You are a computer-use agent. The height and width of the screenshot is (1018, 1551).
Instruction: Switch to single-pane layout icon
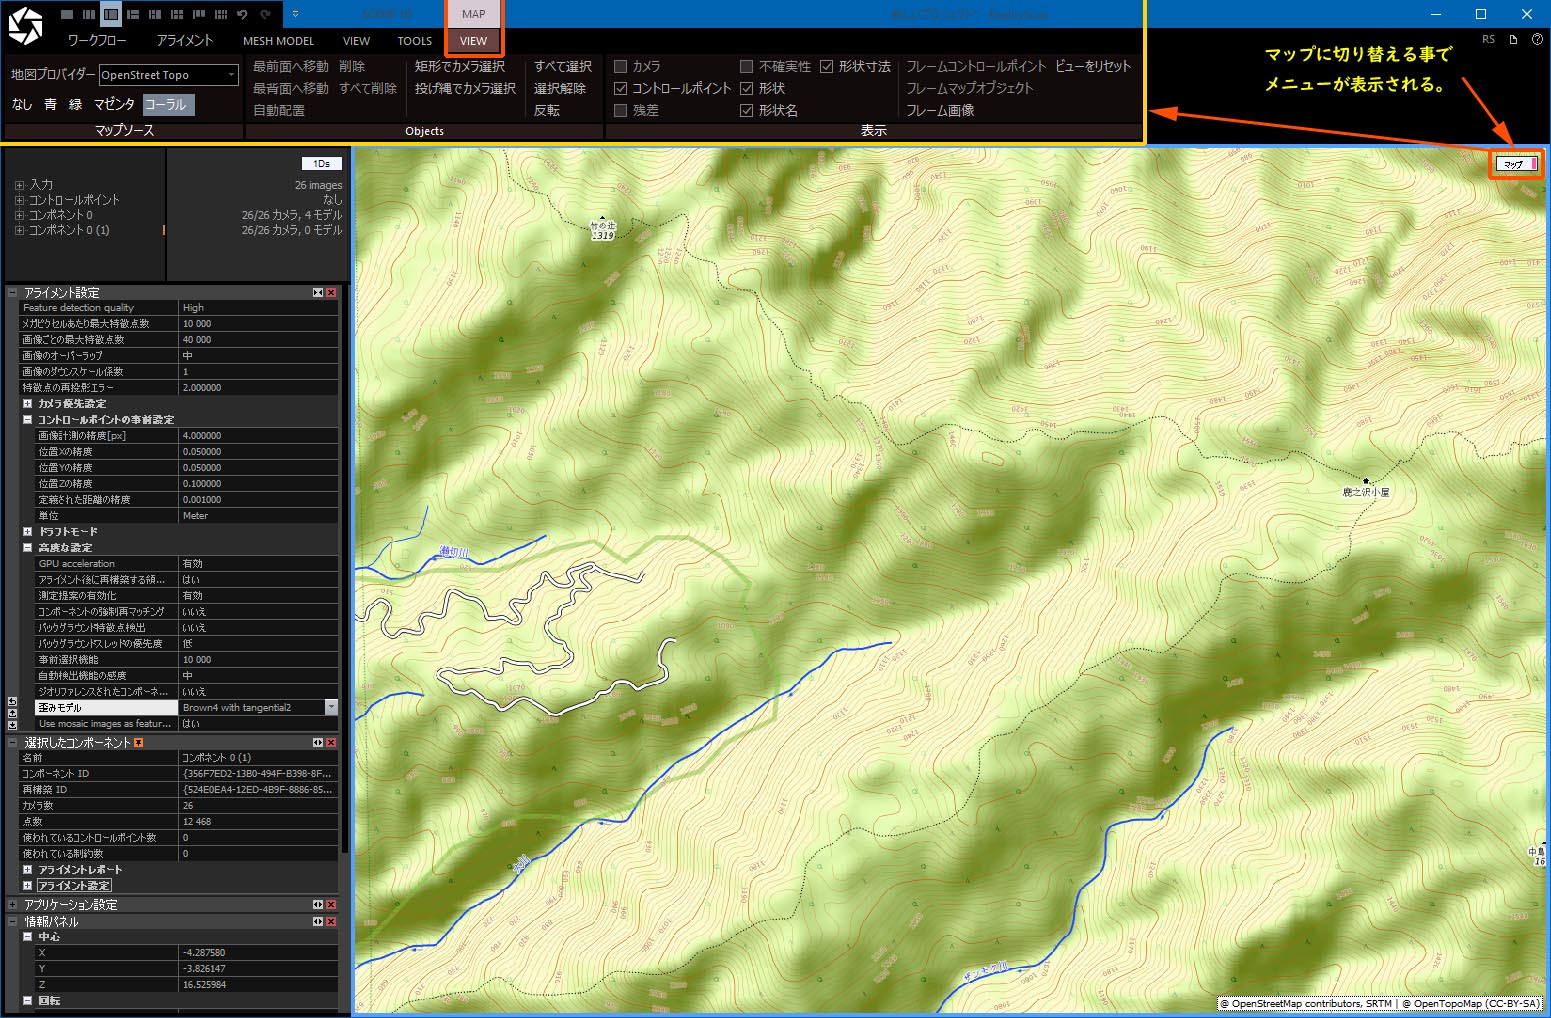tap(67, 14)
